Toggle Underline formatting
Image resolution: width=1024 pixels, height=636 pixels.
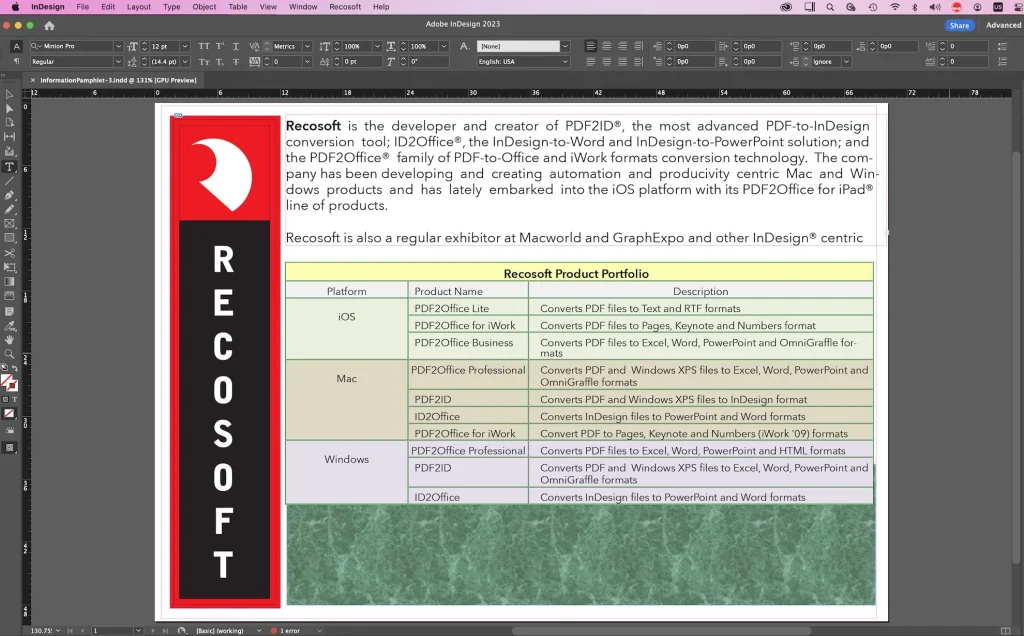(236, 46)
